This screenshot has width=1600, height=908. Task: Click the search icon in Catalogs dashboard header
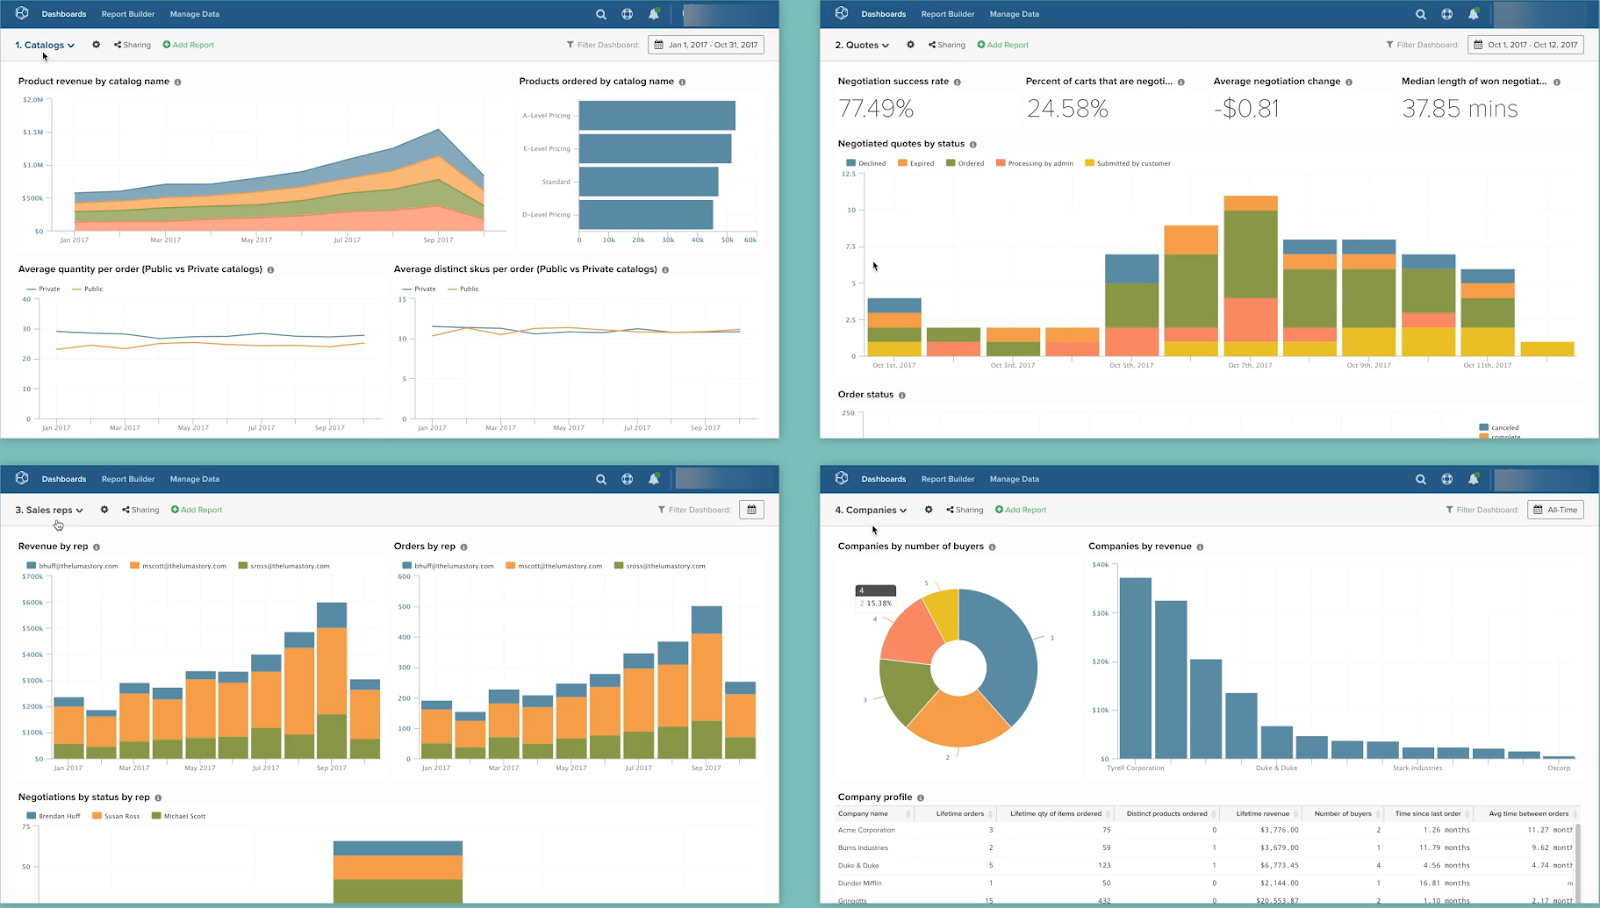click(x=601, y=14)
